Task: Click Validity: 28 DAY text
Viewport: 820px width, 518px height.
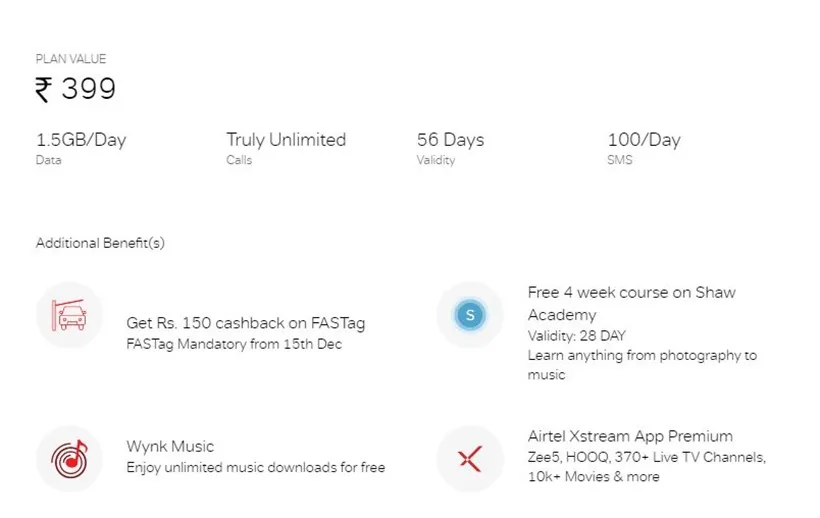Action: click(576, 336)
